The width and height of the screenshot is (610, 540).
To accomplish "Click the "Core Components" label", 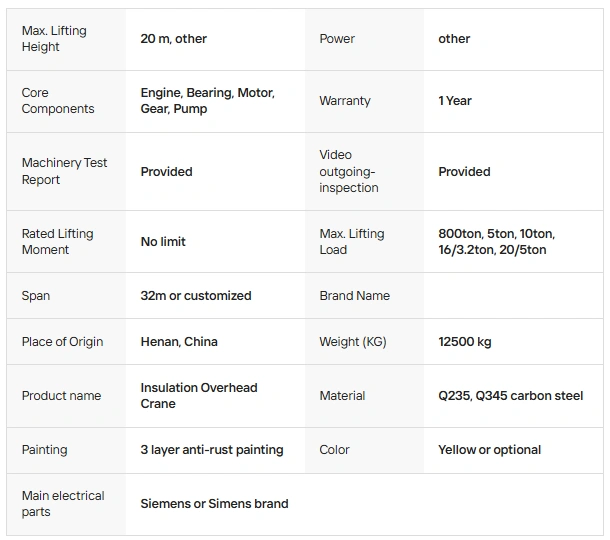I will 58,101.
